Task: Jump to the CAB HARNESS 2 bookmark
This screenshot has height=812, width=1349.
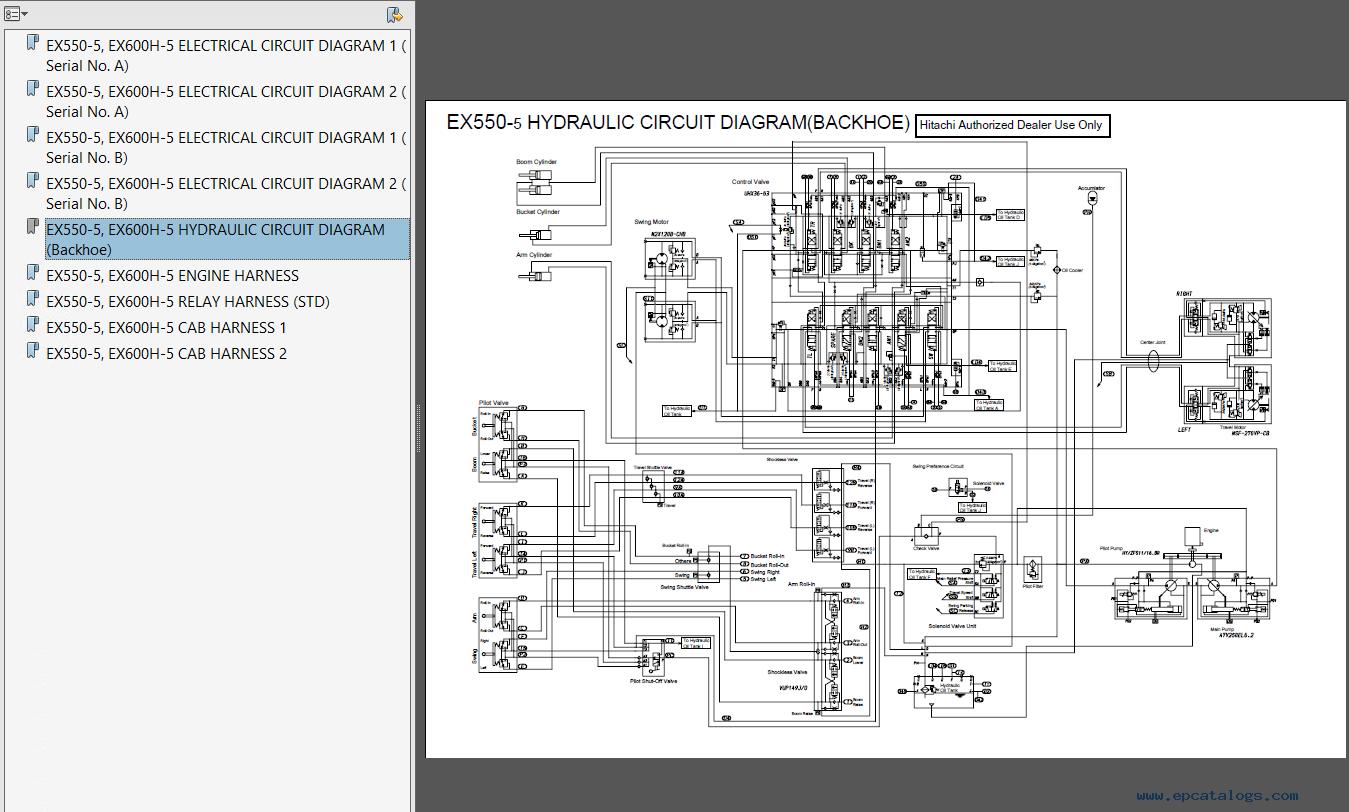Action: coord(166,353)
